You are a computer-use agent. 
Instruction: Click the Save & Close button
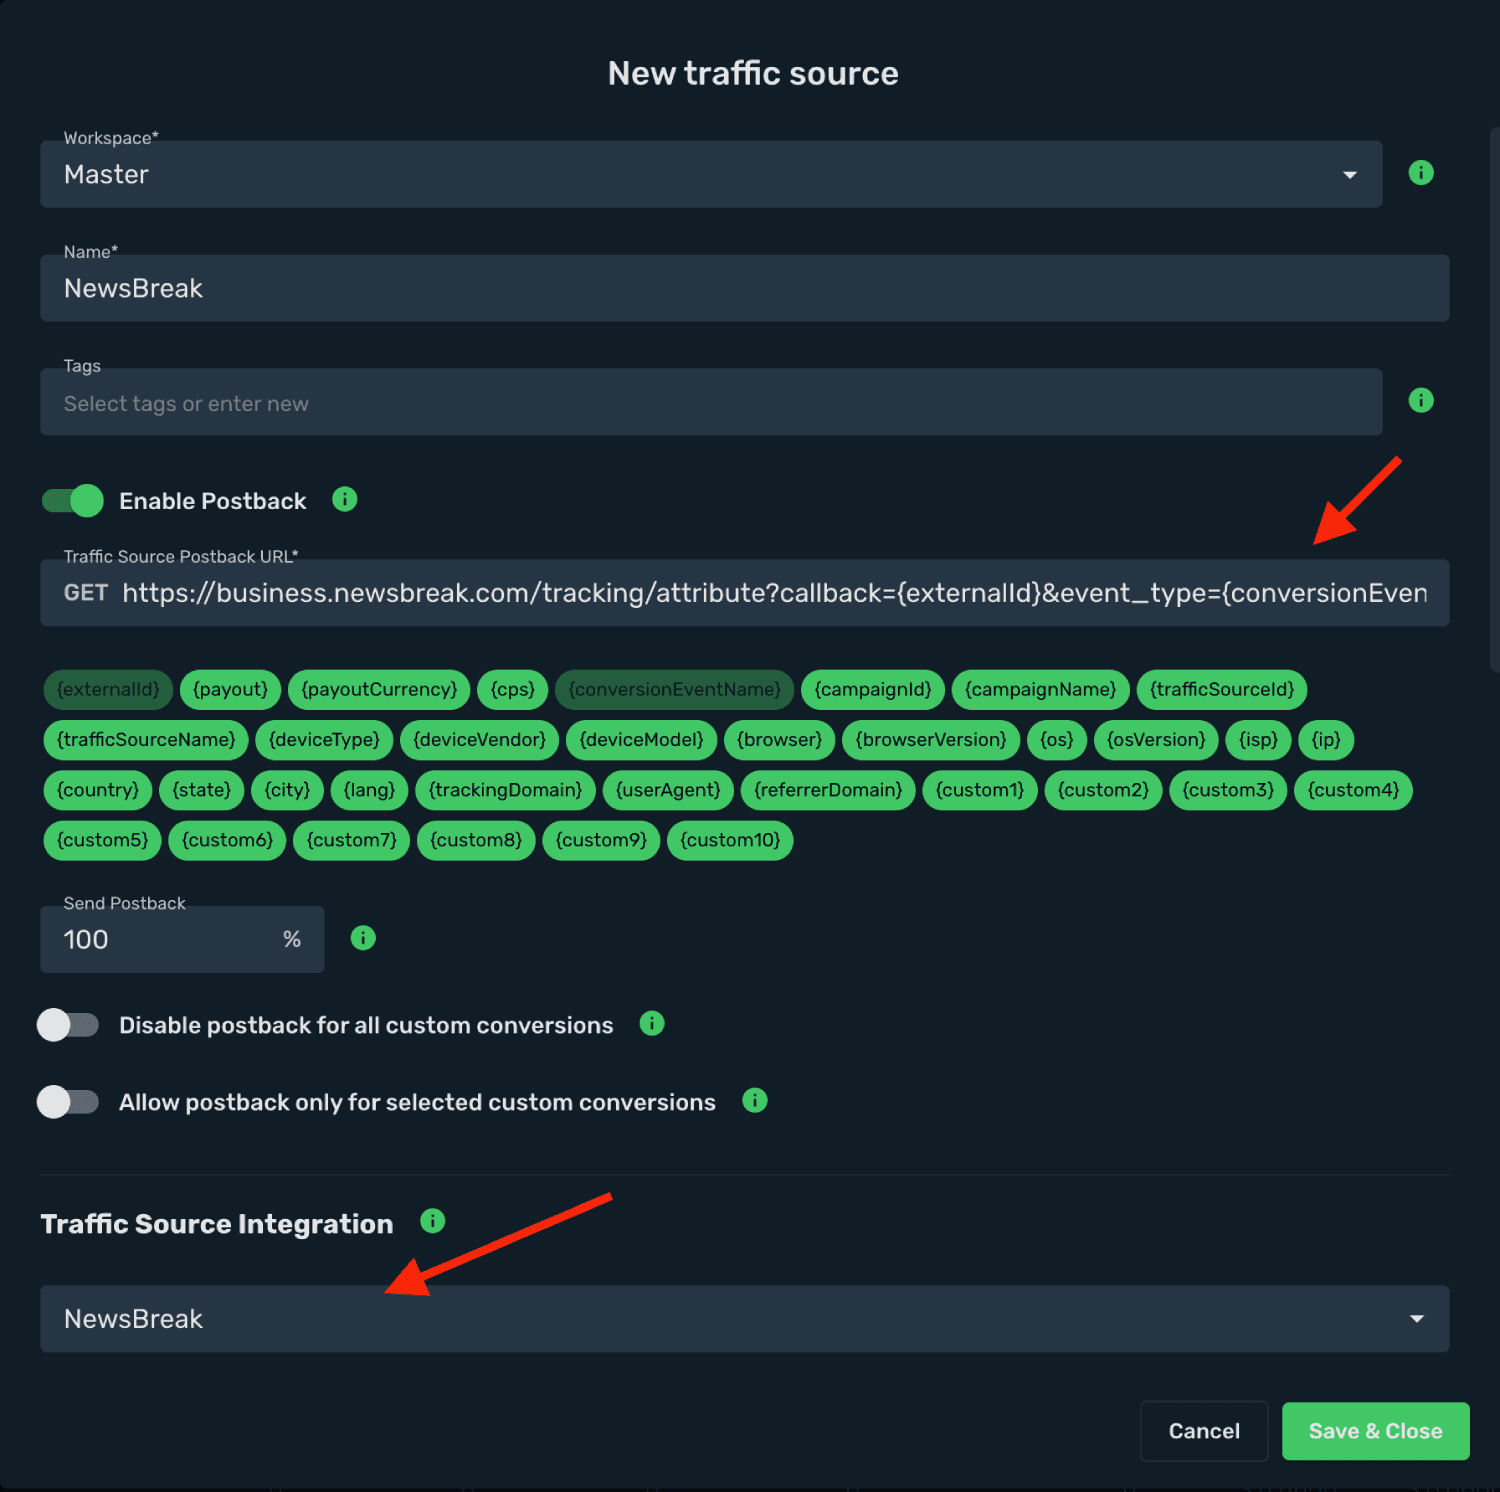pyautogui.click(x=1375, y=1431)
